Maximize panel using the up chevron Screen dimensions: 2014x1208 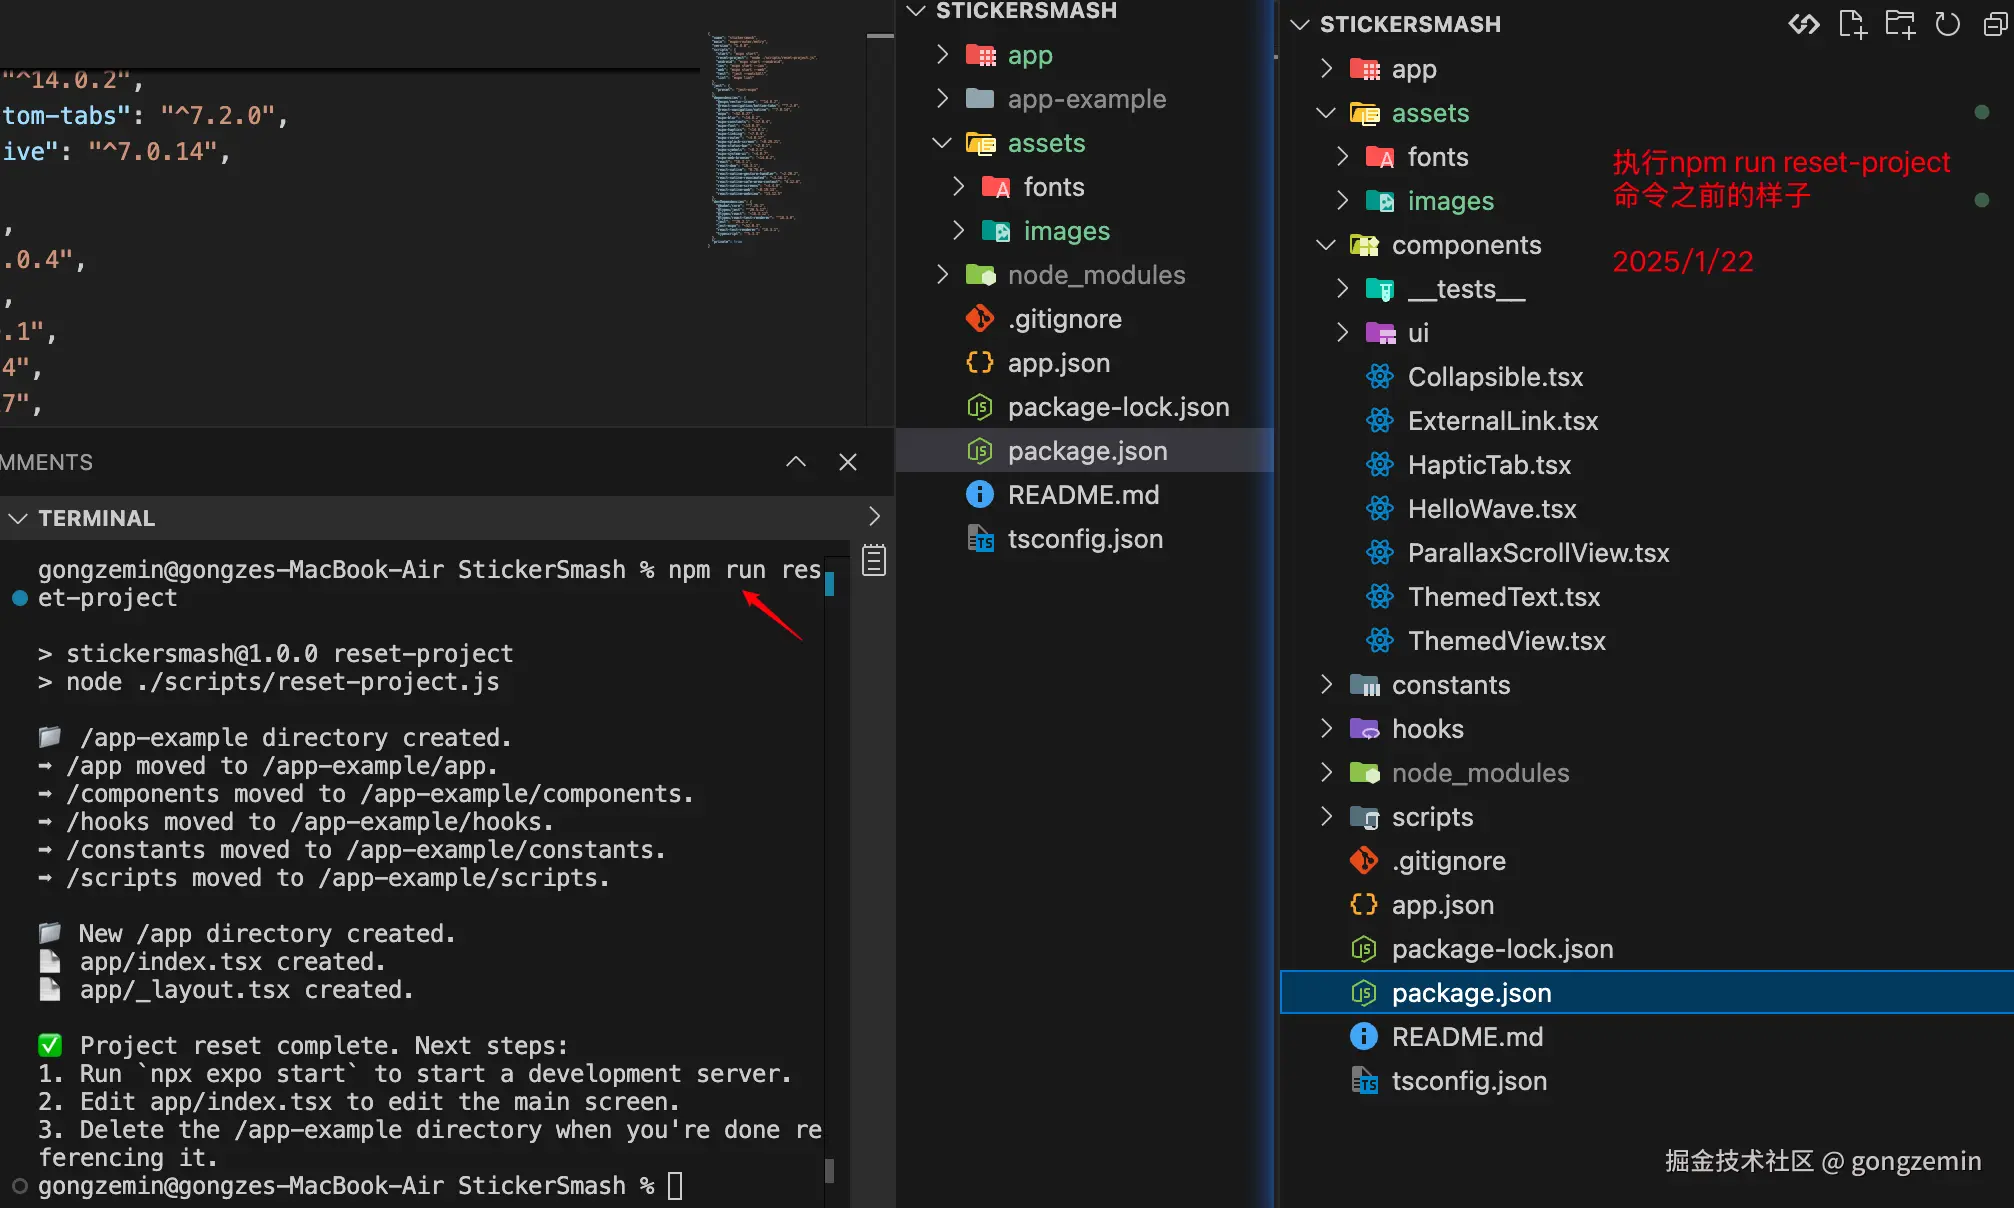796,462
